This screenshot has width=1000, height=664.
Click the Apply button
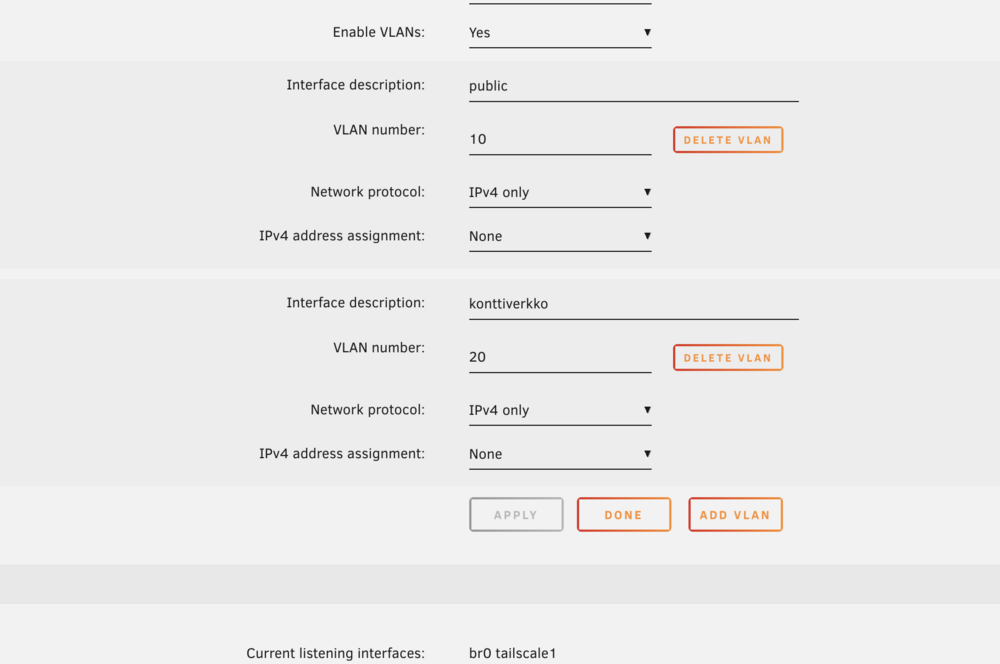tap(516, 515)
